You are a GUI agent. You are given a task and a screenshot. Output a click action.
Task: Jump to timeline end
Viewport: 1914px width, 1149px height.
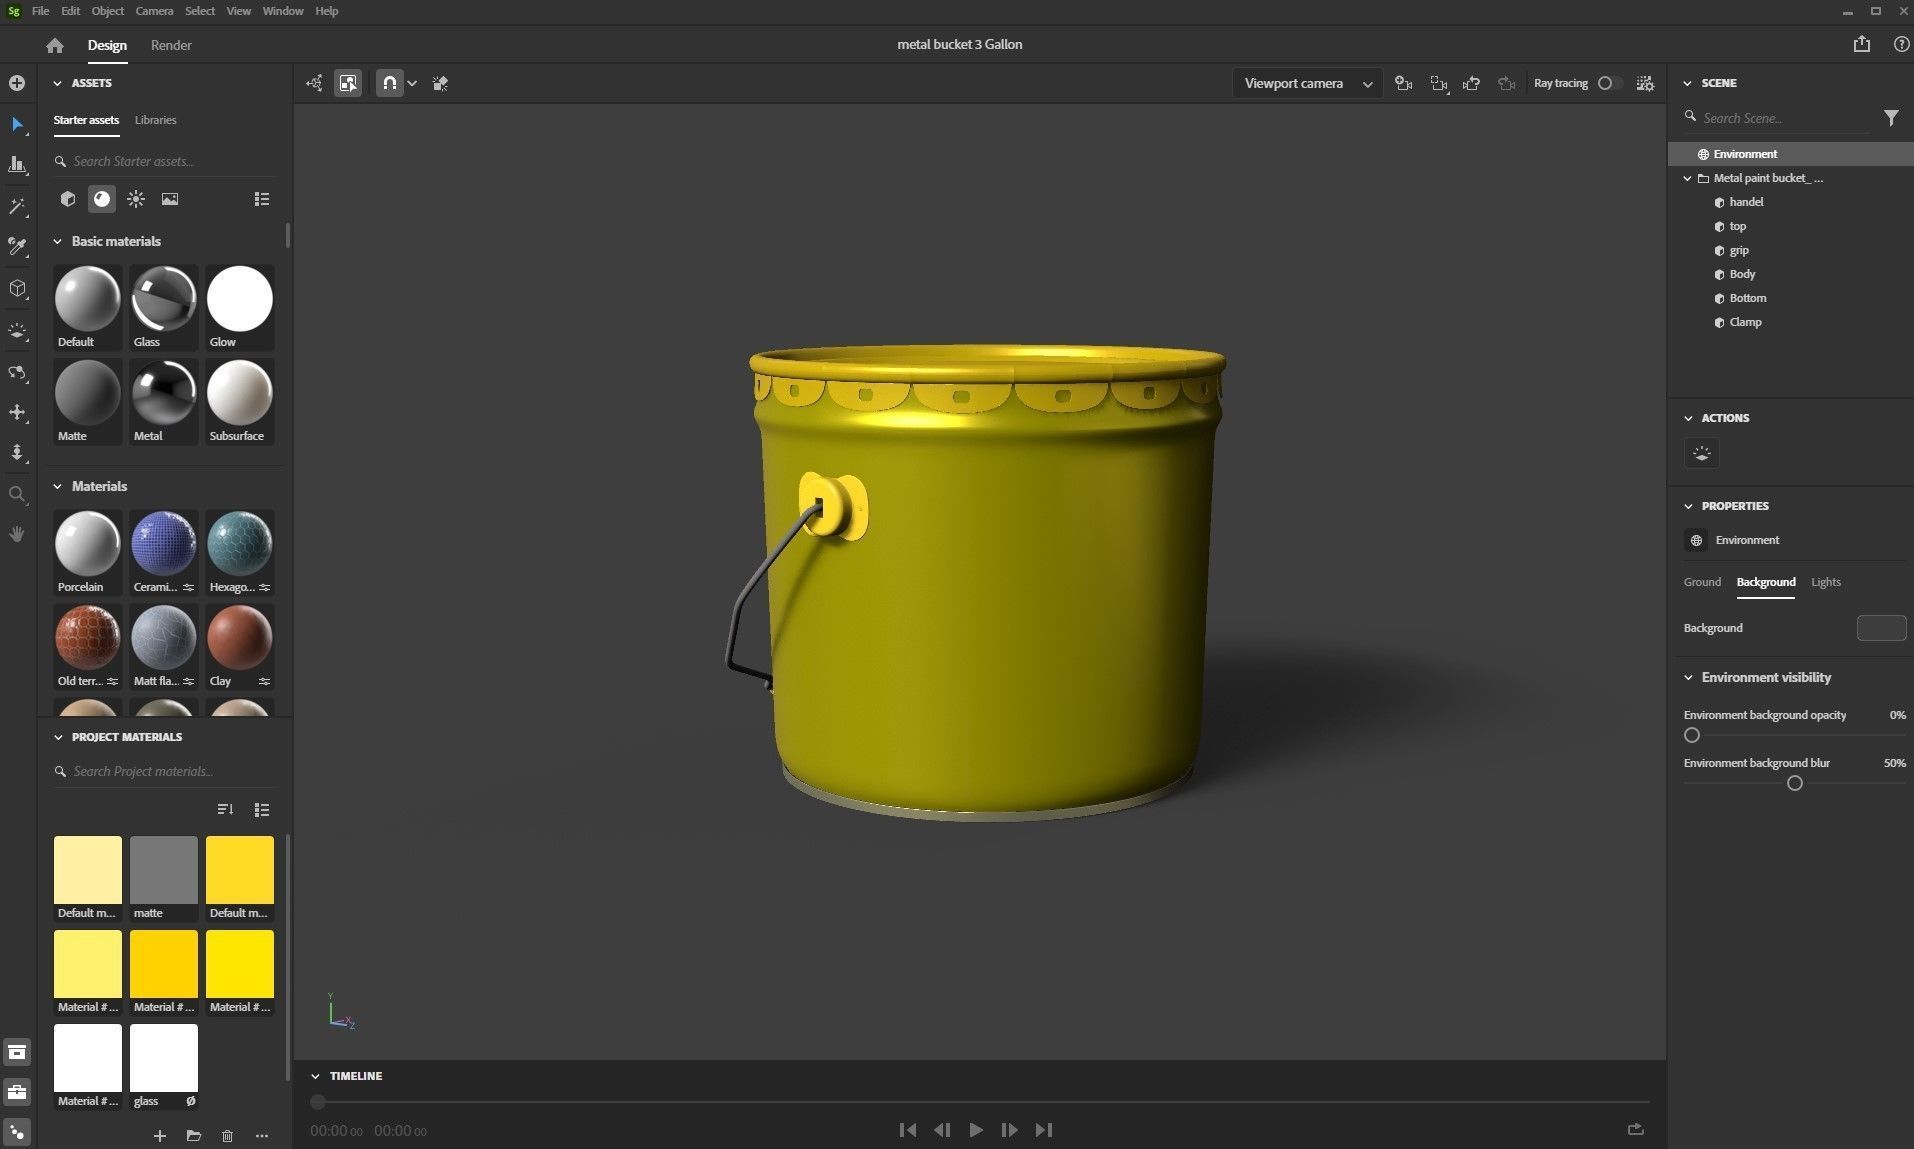coord(1044,1130)
